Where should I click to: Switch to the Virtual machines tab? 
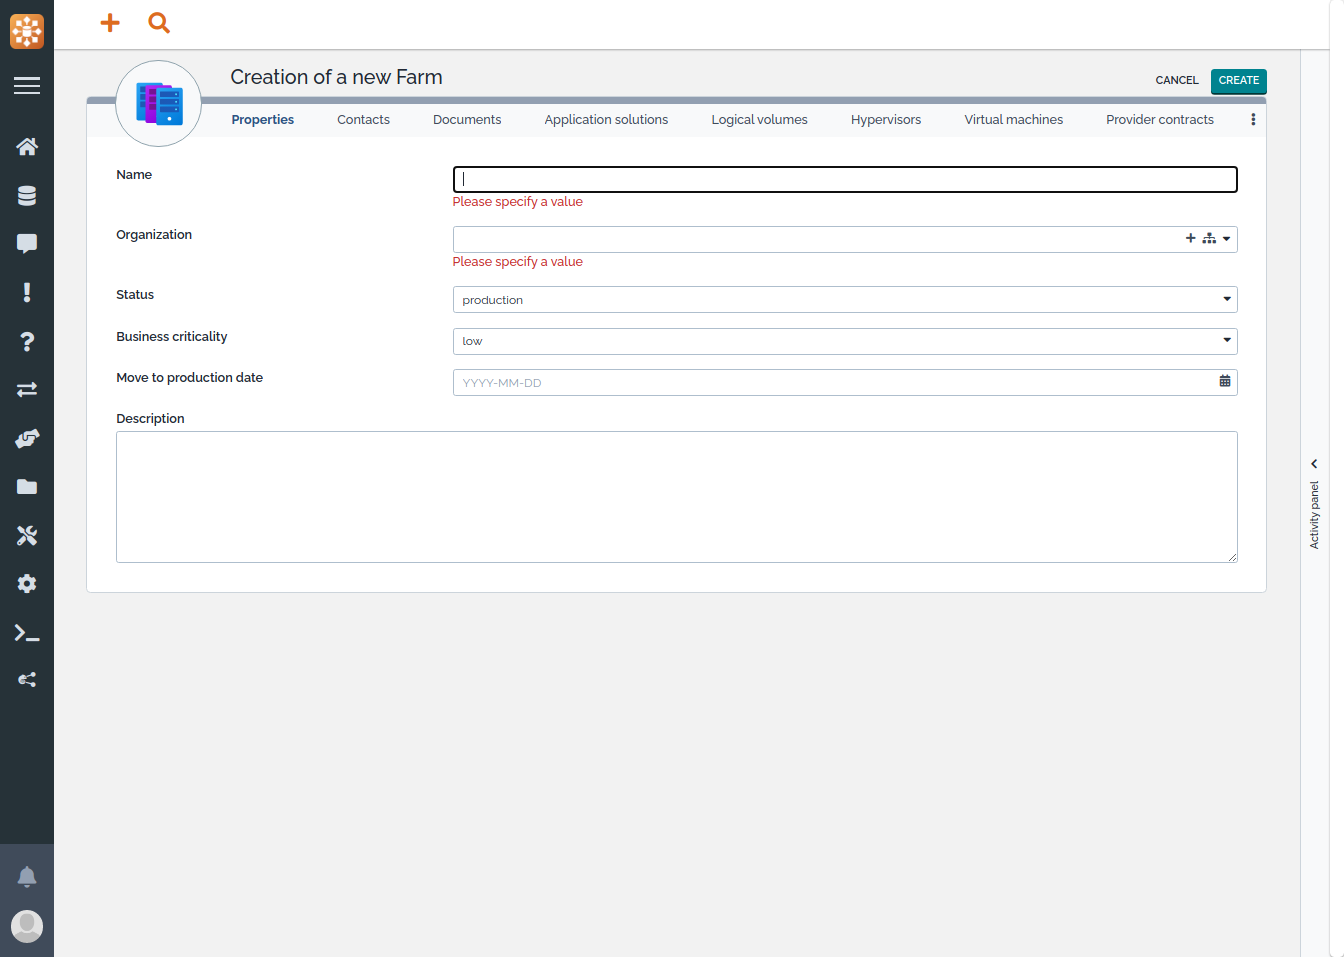click(1013, 120)
